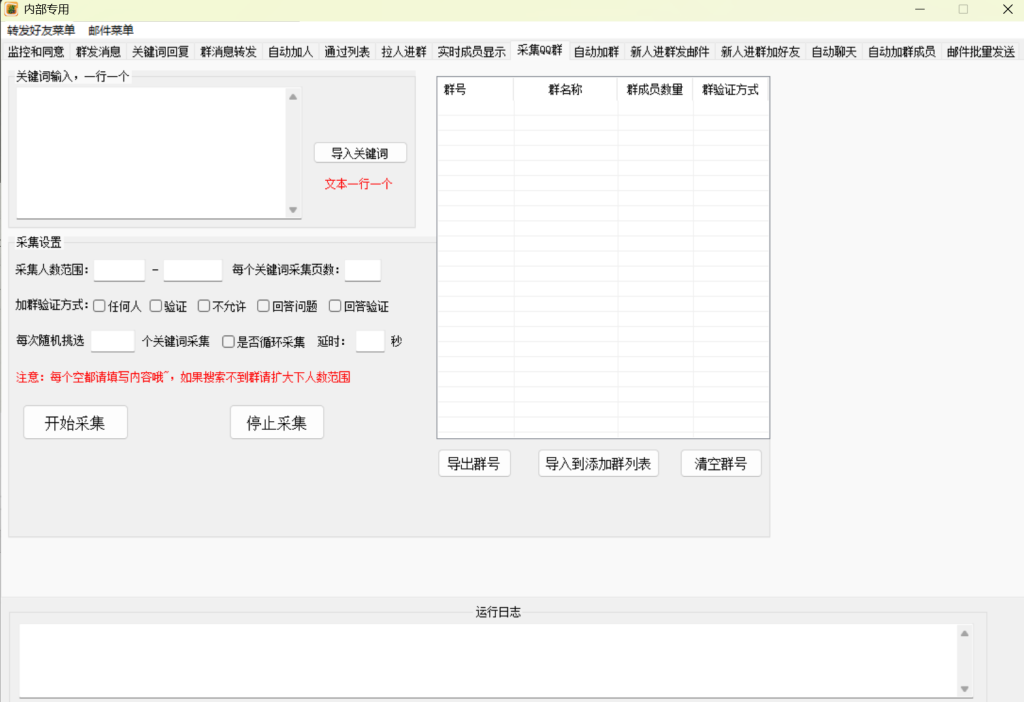This screenshot has width=1024, height=702.
Task: Click the 开始采集 button
Action: pyautogui.click(x=75, y=423)
